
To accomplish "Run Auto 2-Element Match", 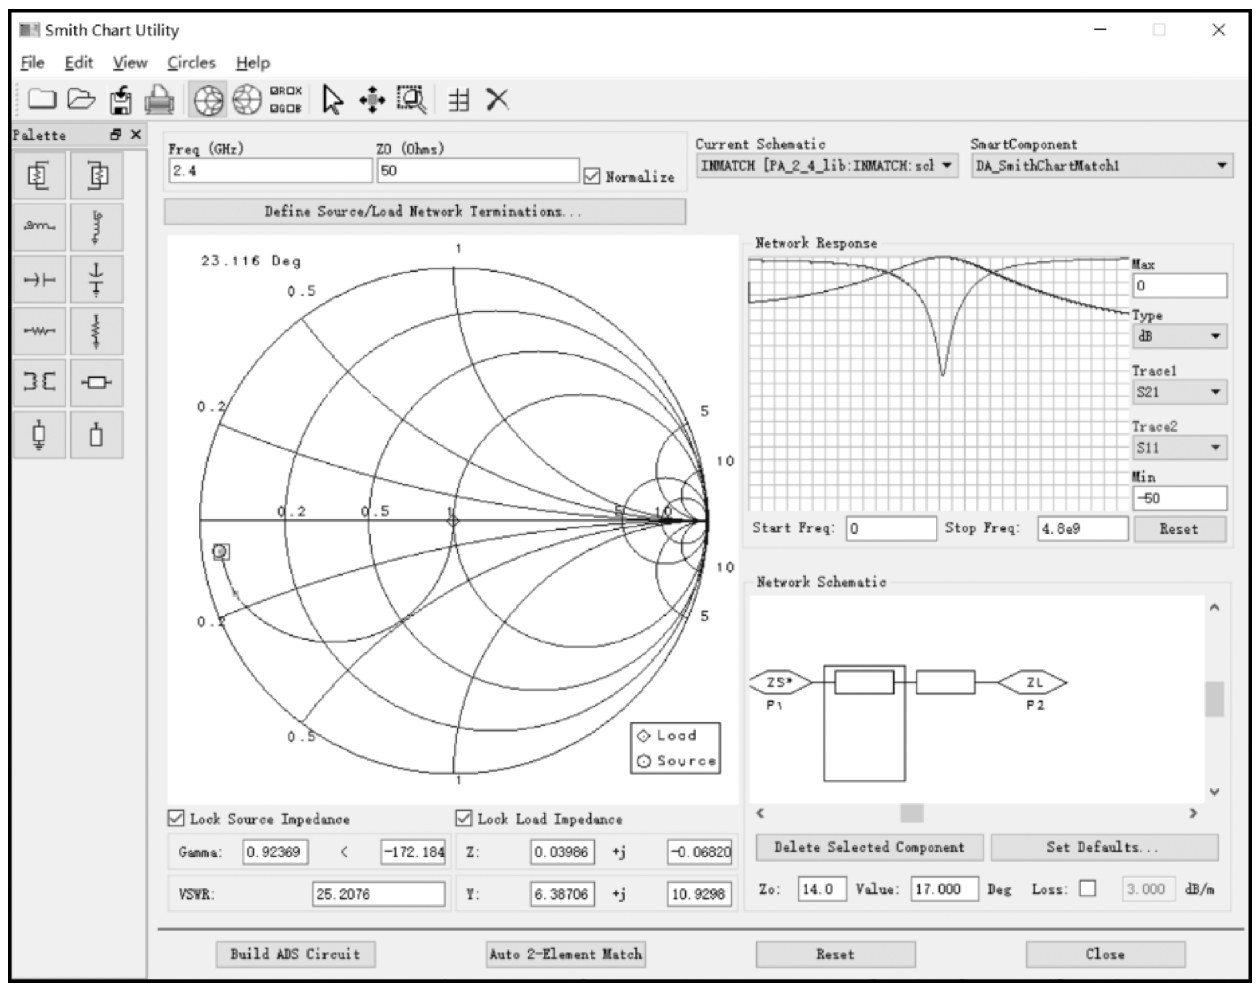I will pos(565,954).
